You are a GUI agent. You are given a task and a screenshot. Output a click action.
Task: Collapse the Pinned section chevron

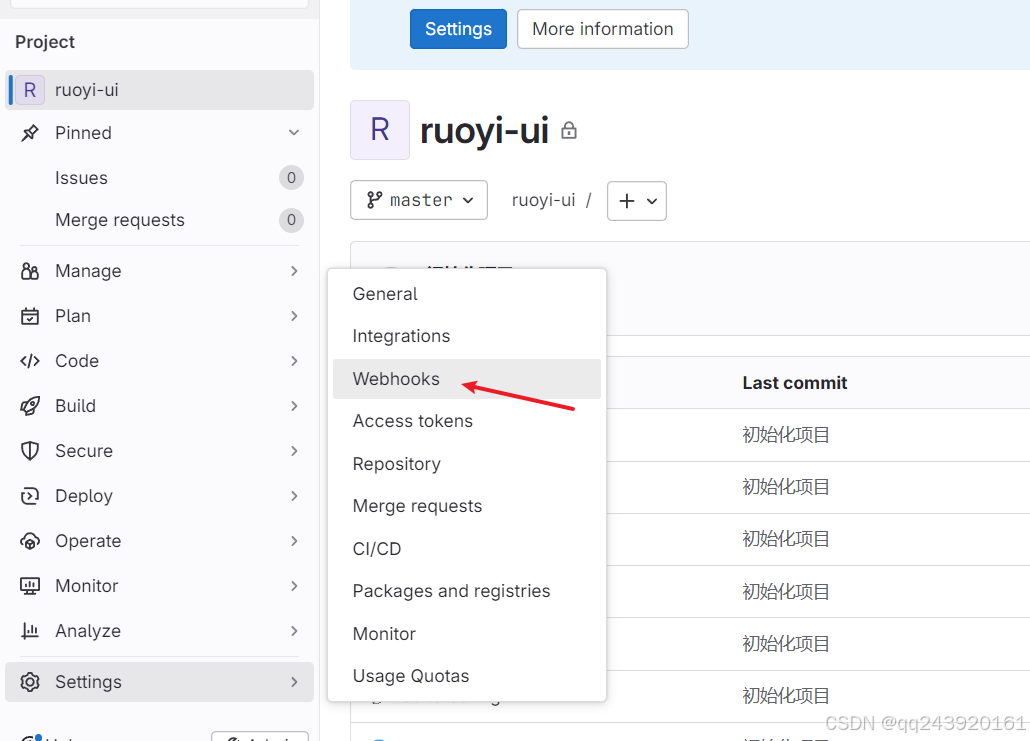point(294,133)
